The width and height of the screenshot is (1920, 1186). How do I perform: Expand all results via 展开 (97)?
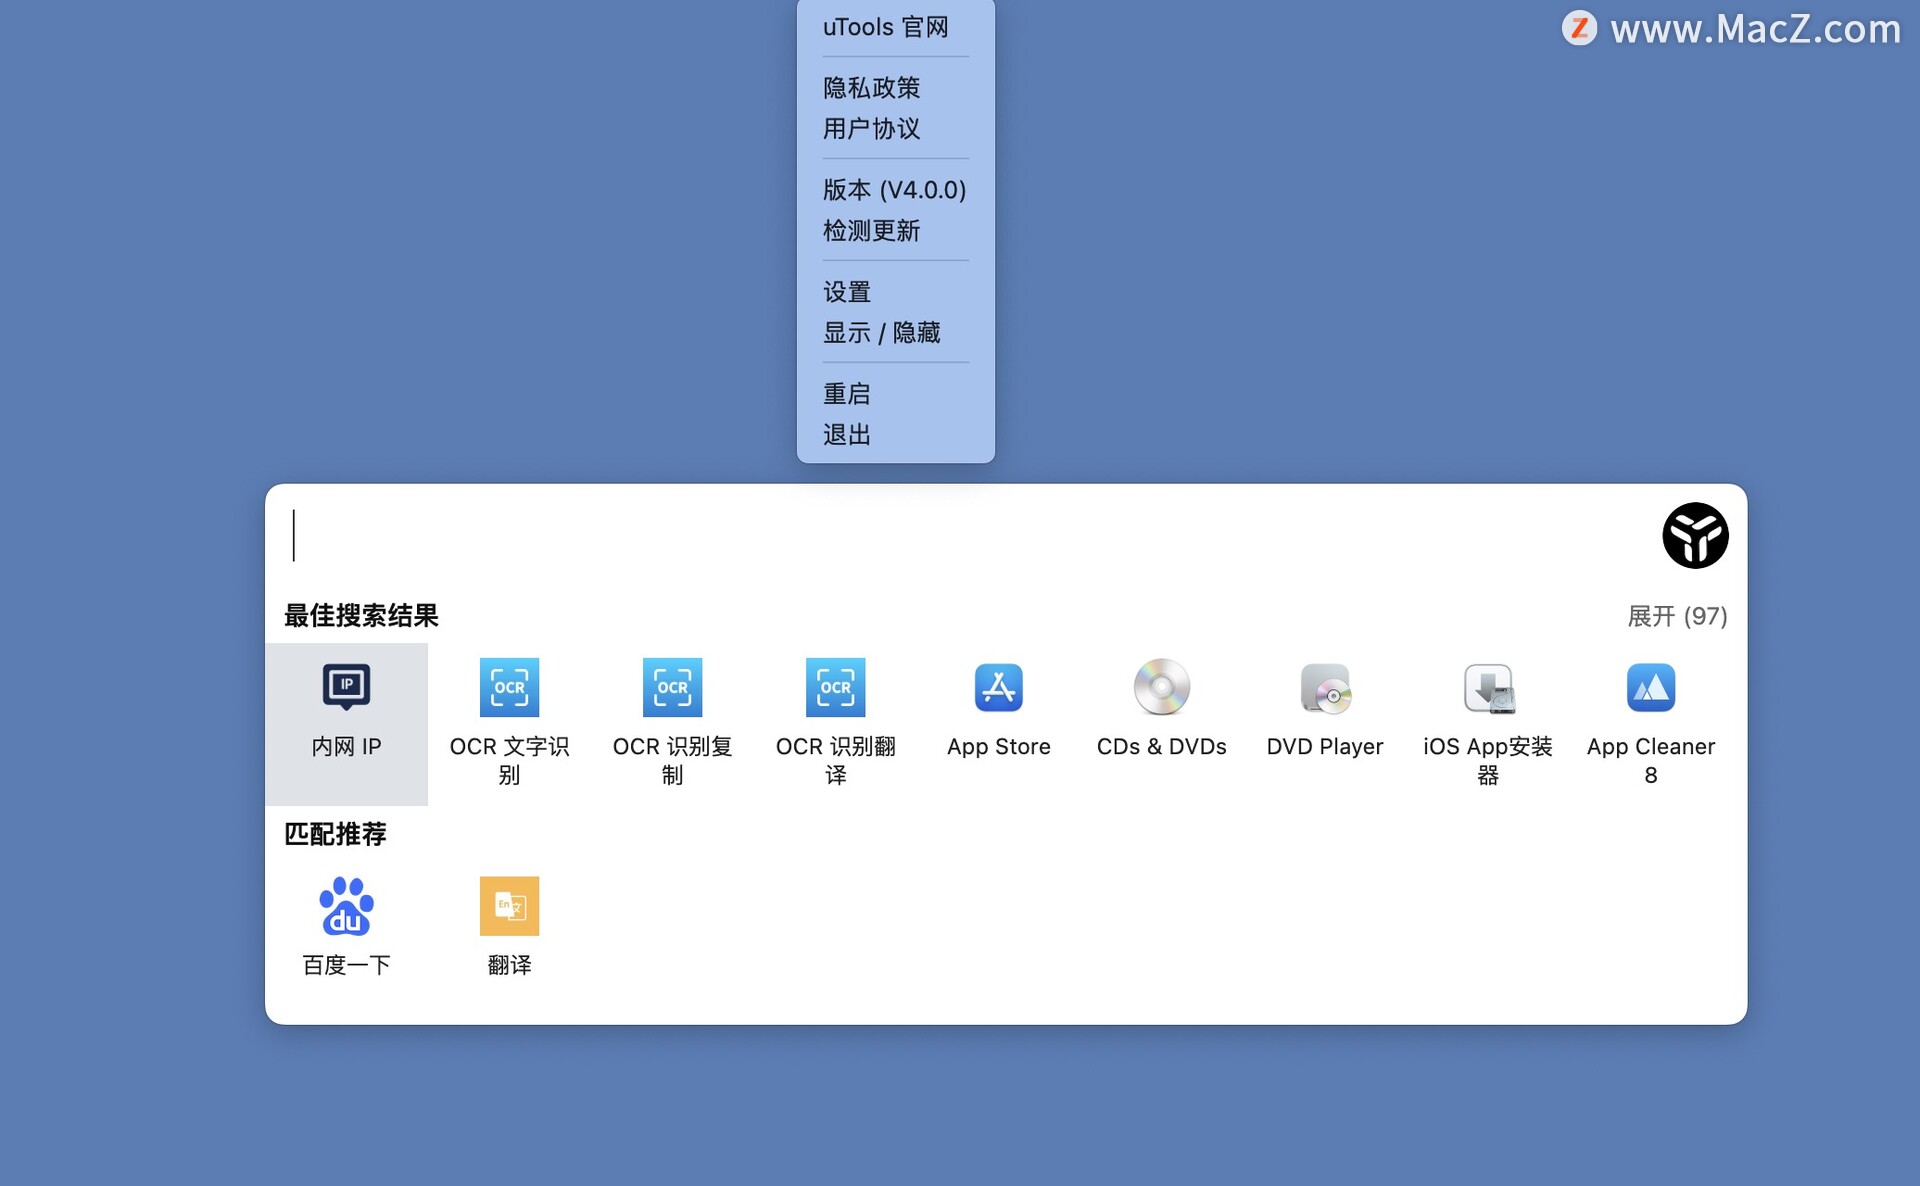(1677, 616)
